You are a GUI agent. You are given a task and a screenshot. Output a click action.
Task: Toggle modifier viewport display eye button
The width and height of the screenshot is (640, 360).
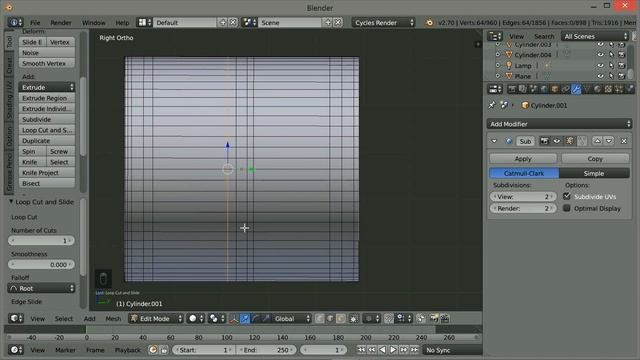click(557, 141)
